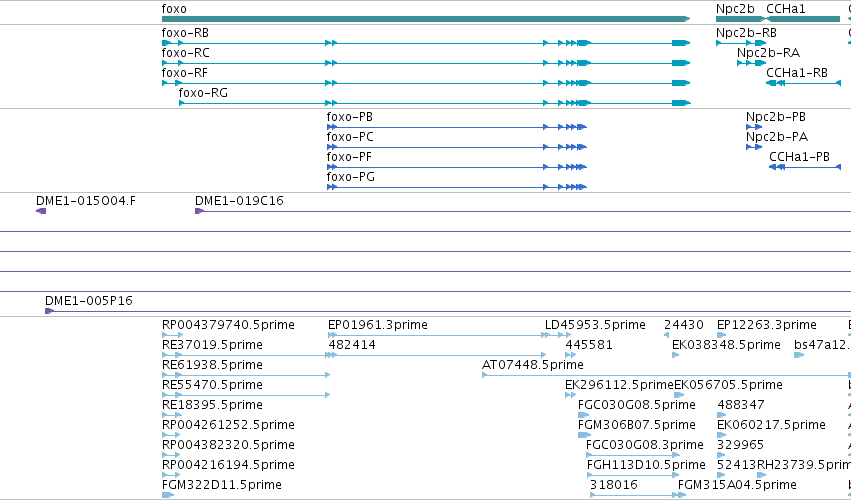Select the foxo-PB protein label
This screenshot has height=500, width=851.
pos(350,117)
